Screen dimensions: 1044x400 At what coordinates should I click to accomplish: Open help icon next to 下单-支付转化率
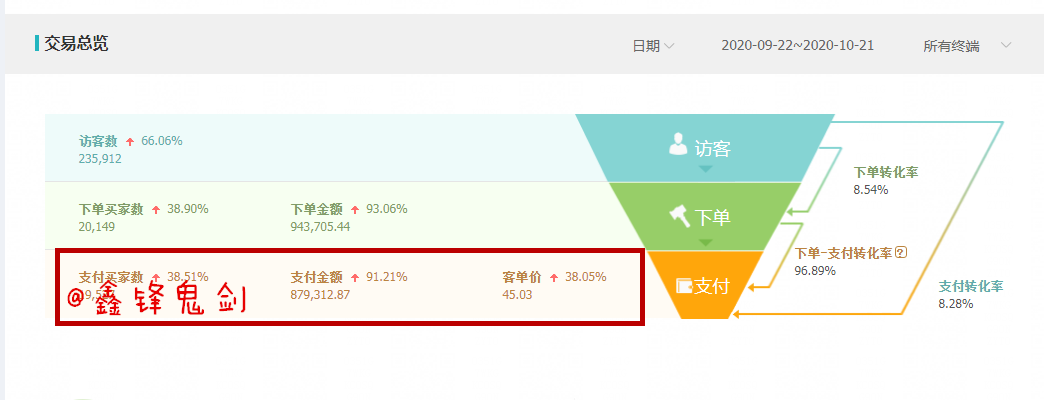pyautogui.click(x=901, y=253)
